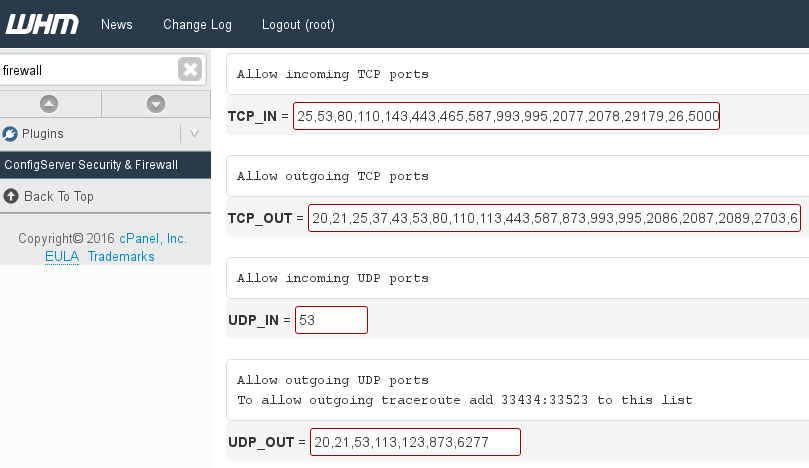Open the Trademarks link
Screen dimensions: 809x468
(x=121, y=256)
